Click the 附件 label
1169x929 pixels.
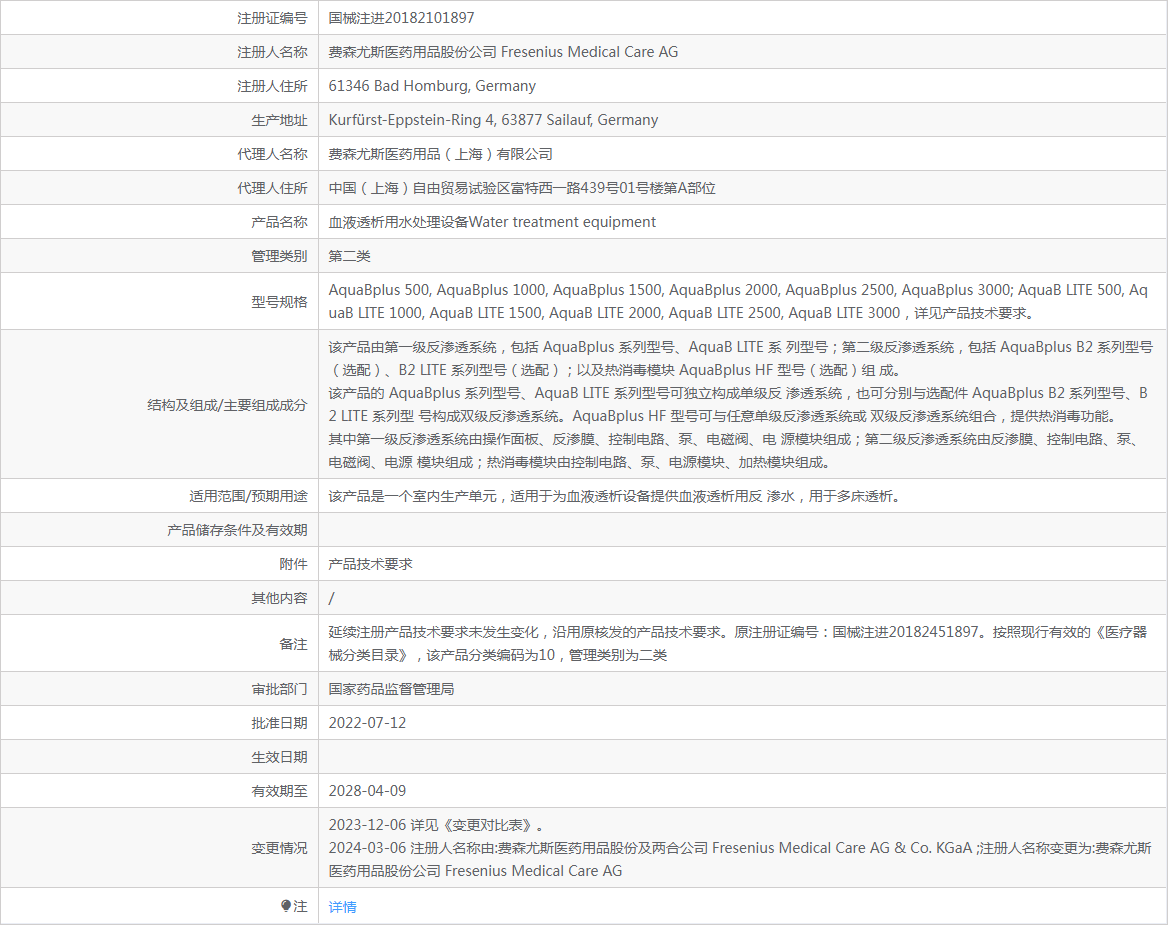tap(293, 564)
